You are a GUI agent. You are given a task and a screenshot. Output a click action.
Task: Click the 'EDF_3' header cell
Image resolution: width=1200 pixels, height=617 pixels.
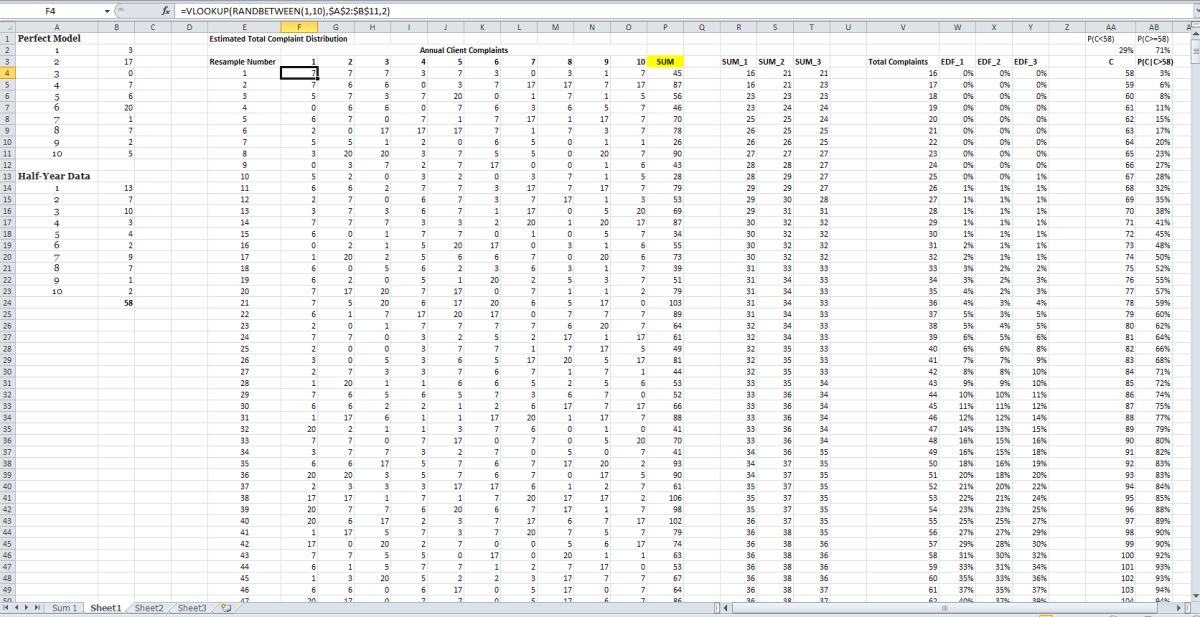tap(1030, 61)
